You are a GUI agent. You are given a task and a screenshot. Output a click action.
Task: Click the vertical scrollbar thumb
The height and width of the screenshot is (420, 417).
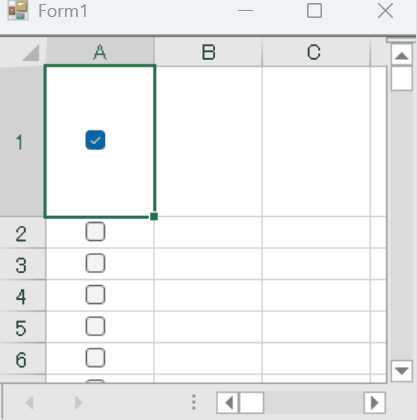(x=402, y=78)
